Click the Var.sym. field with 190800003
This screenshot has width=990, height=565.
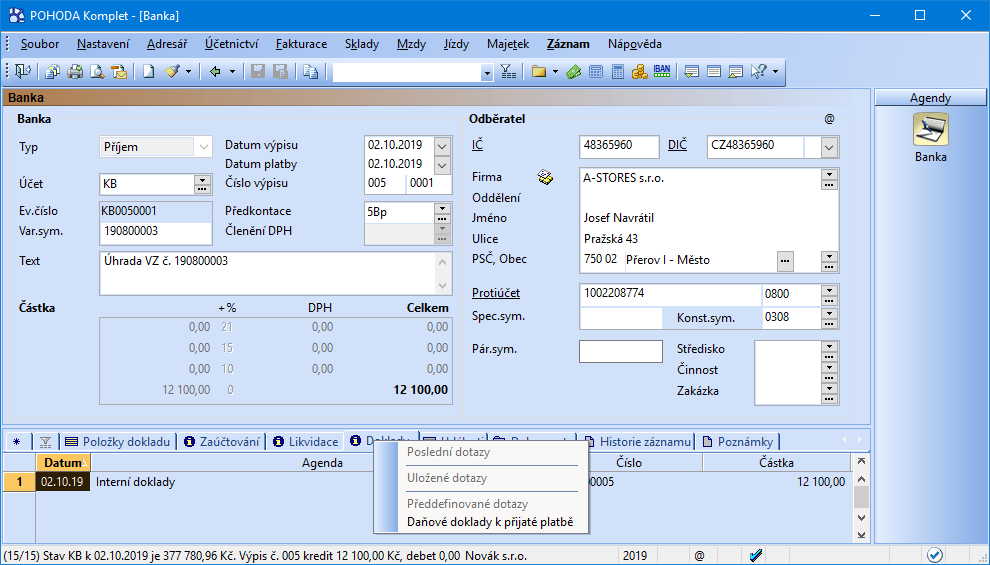pos(155,232)
